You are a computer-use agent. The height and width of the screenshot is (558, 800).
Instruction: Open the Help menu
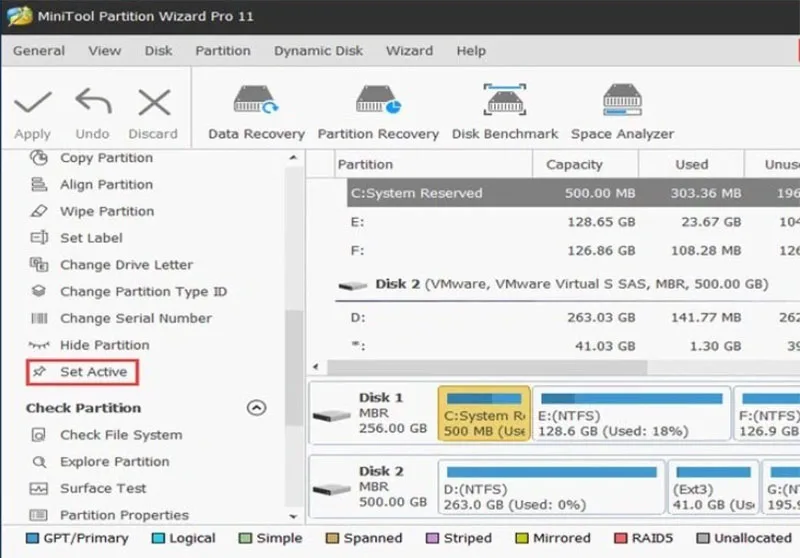[x=471, y=51]
